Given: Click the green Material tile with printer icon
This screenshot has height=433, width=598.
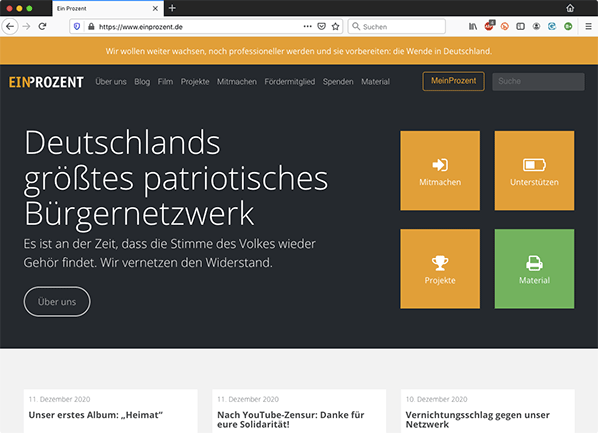Looking at the screenshot, I should click(x=534, y=269).
